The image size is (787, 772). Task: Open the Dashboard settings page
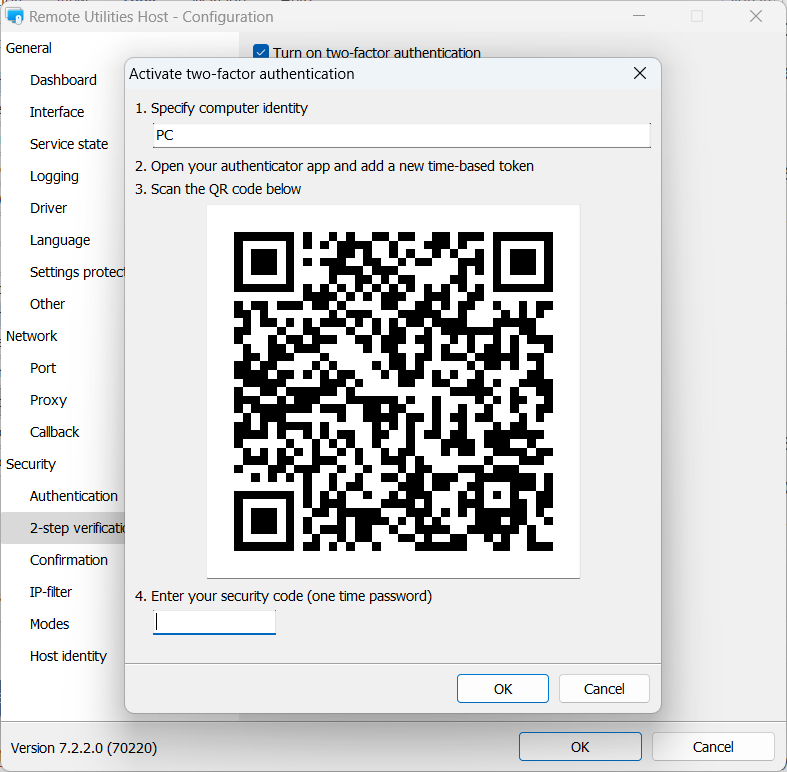(x=63, y=80)
